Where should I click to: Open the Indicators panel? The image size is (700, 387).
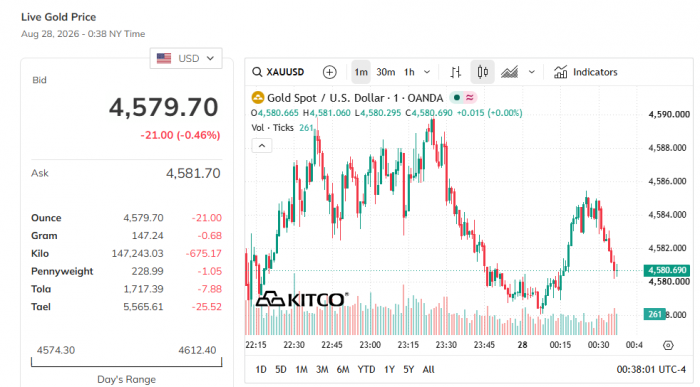click(x=585, y=72)
